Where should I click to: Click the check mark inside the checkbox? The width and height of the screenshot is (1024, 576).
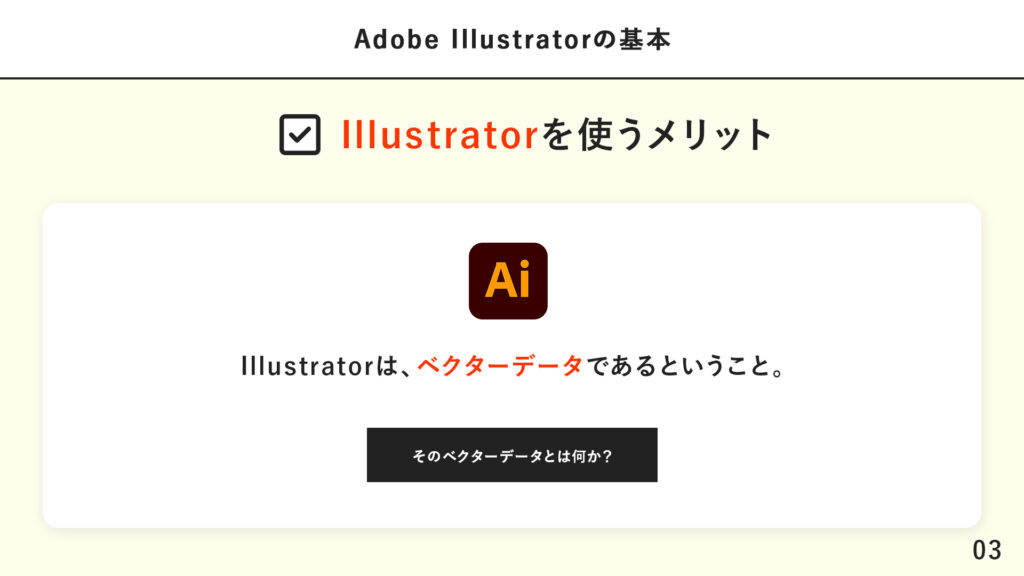[300, 135]
